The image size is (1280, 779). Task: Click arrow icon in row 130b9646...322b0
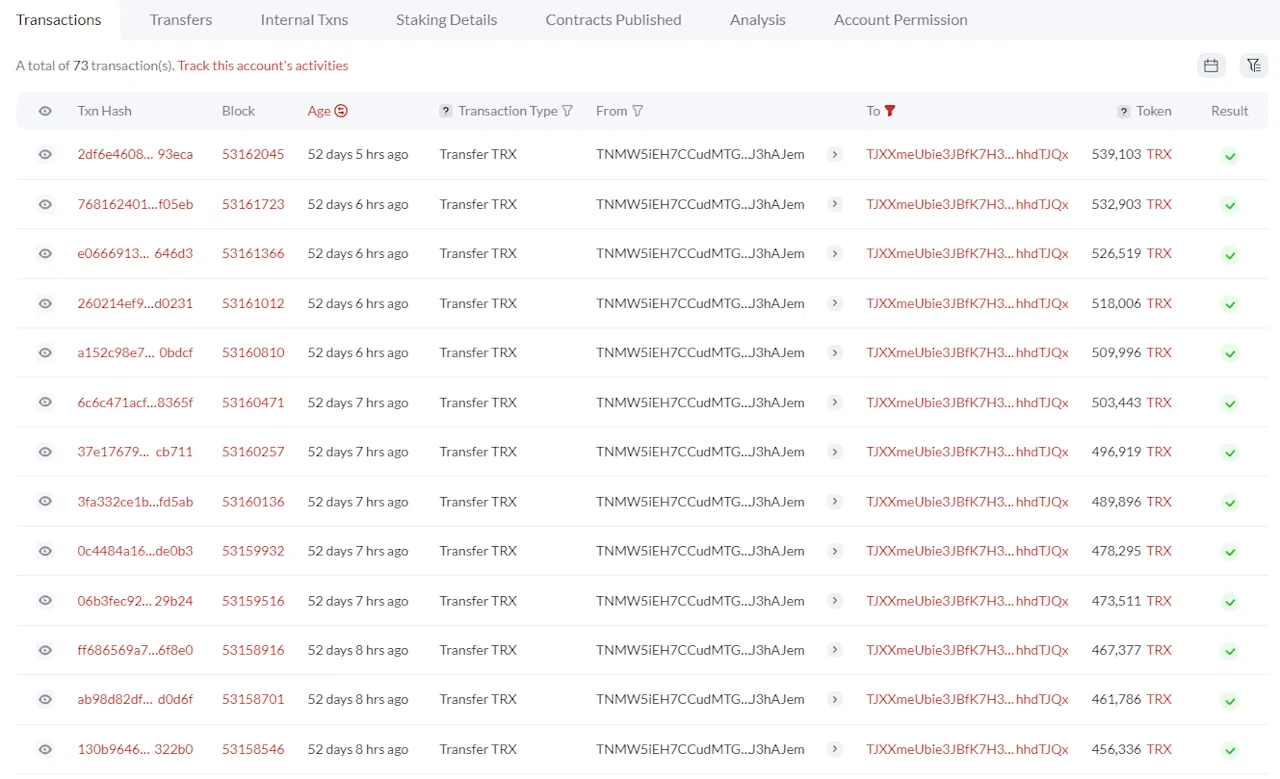(x=835, y=749)
